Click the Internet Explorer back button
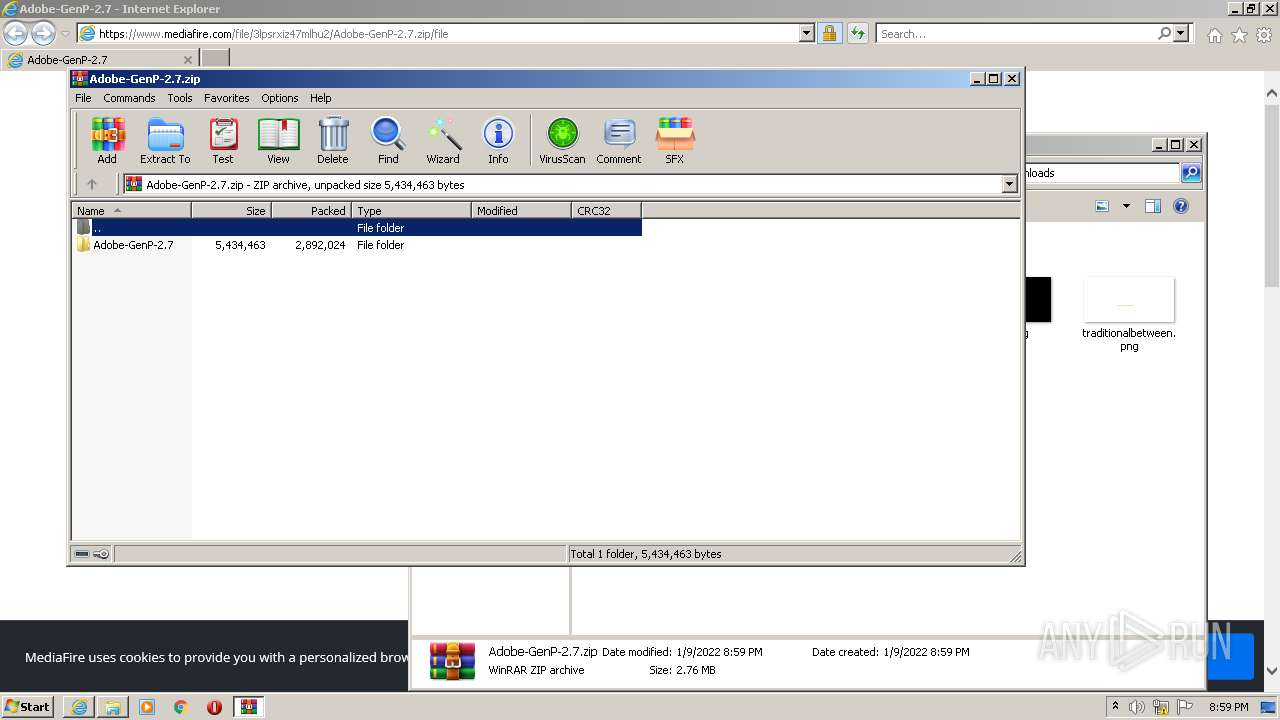Screen dimensions: 1280x720 15,33
